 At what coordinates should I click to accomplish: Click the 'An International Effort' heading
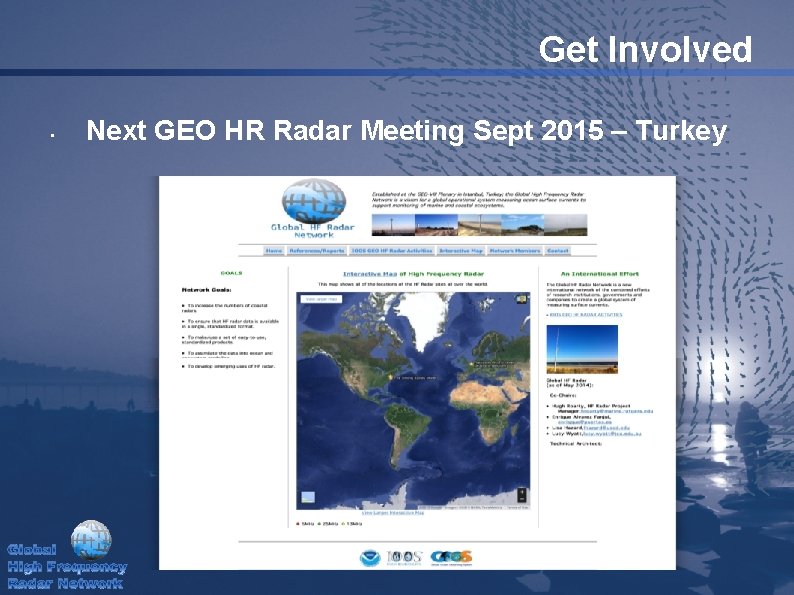pyautogui.click(x=600, y=274)
